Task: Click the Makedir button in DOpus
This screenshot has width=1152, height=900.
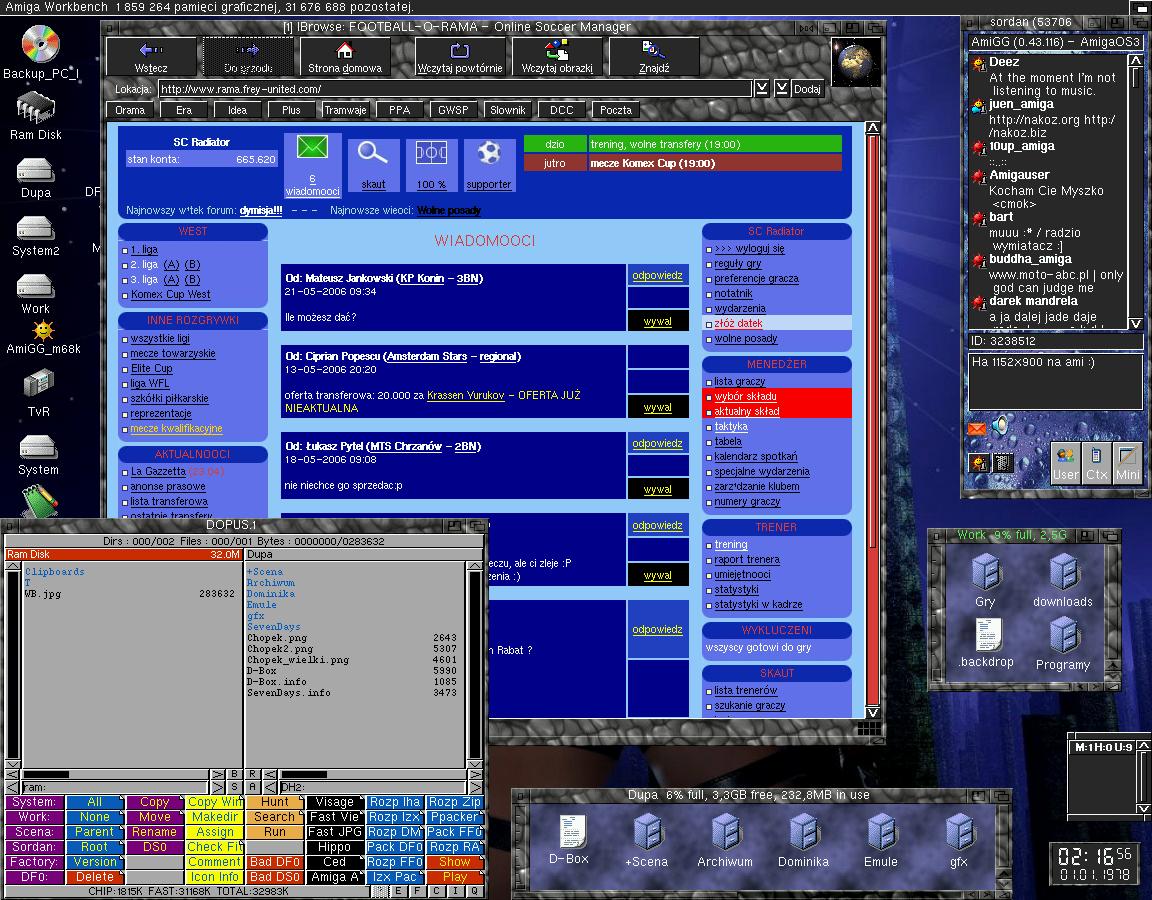Action: (x=215, y=817)
